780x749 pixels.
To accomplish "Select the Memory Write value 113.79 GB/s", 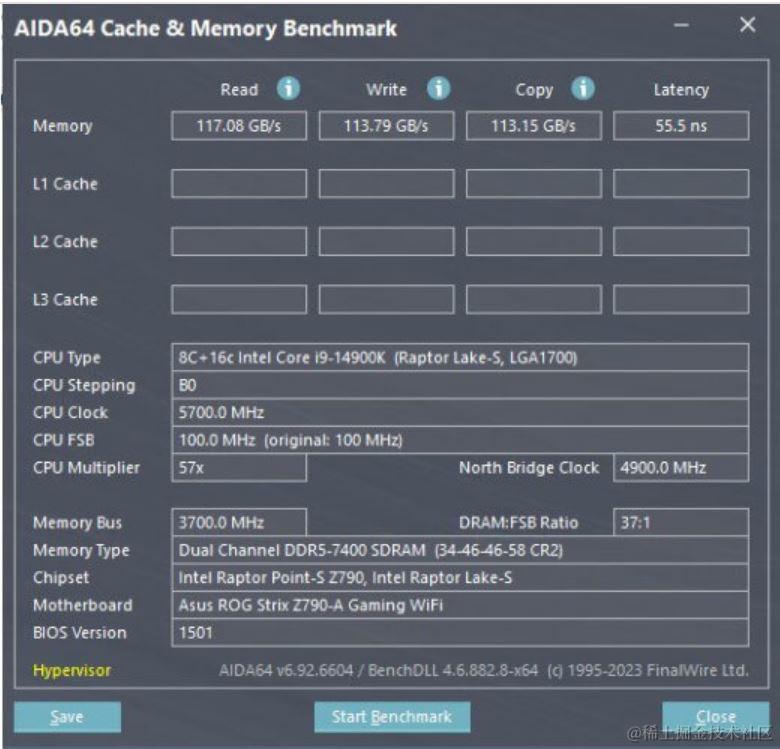I will 387,126.
